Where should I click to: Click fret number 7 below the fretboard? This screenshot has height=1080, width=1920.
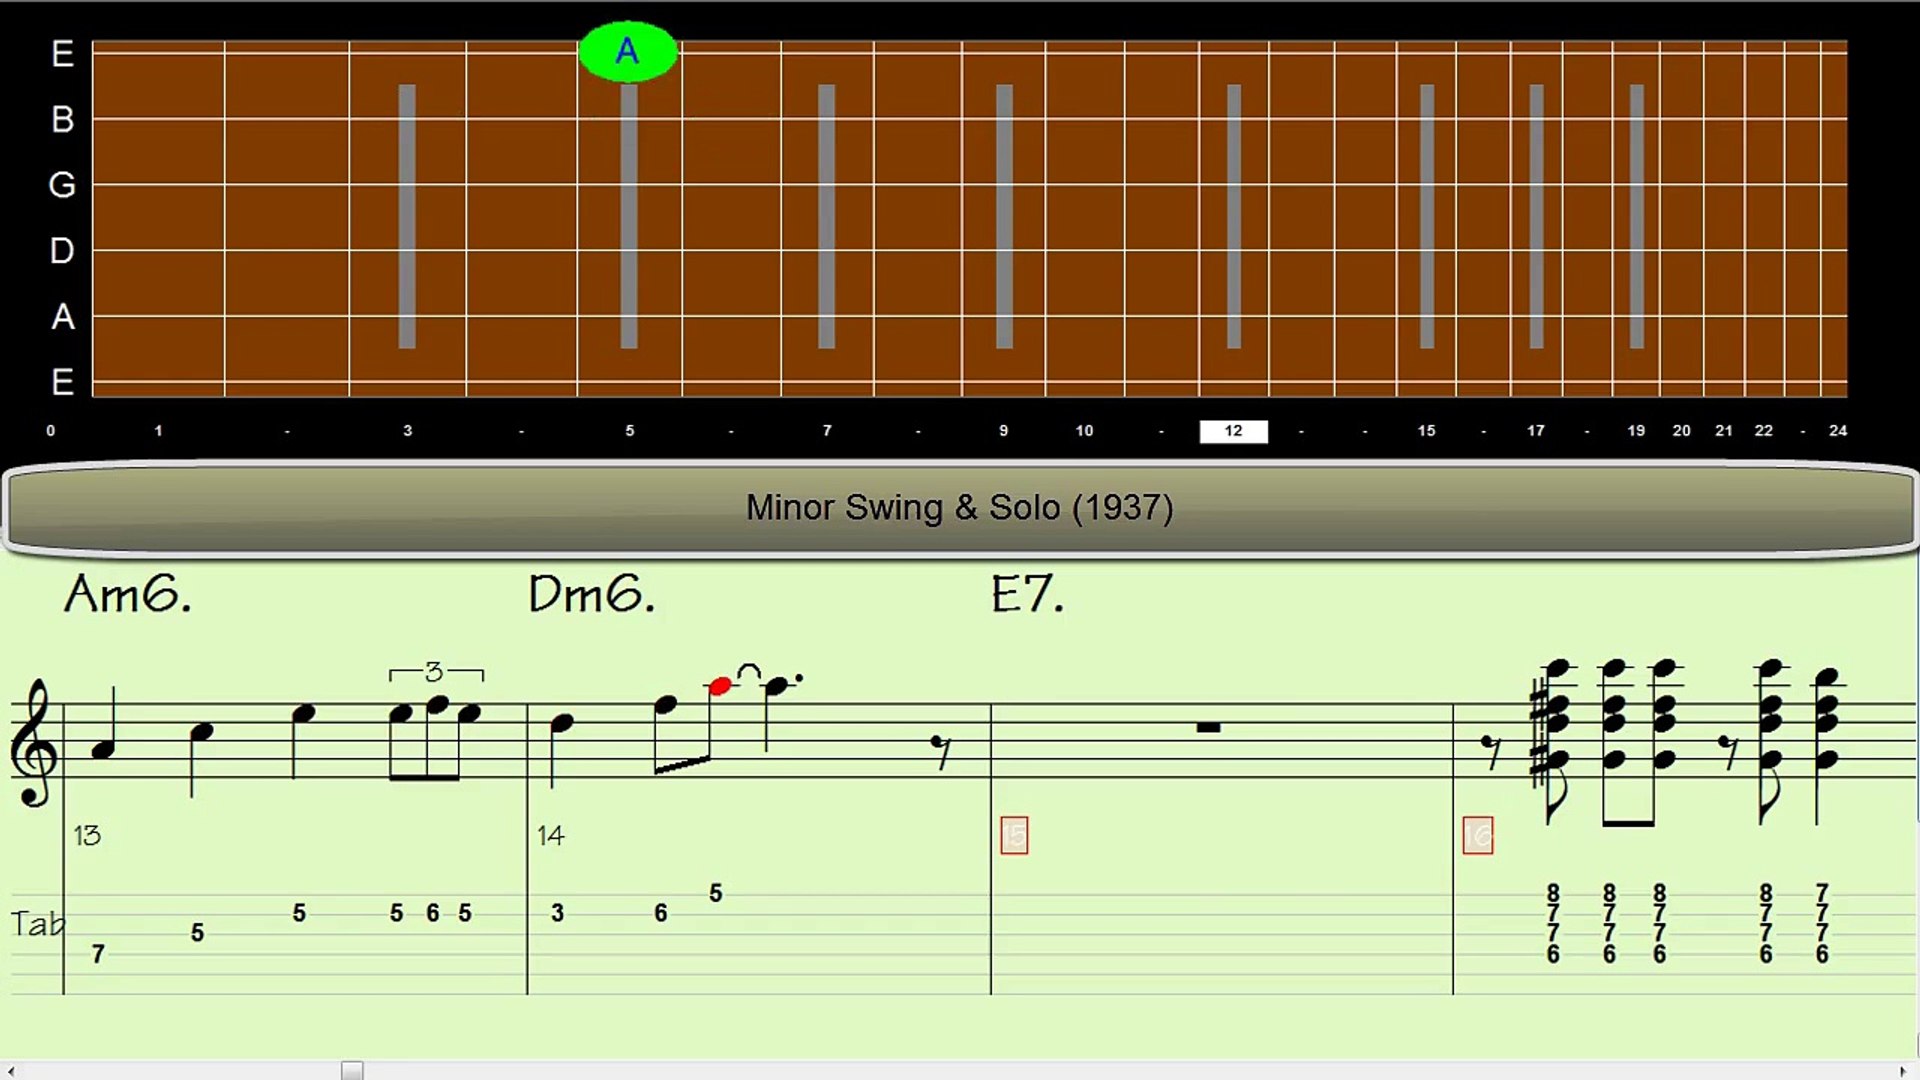click(x=827, y=431)
